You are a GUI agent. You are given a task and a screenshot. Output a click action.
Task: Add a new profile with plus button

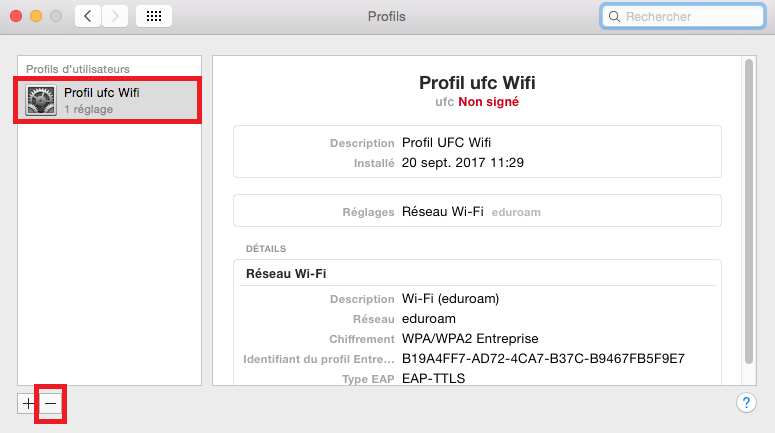pyautogui.click(x=28, y=403)
